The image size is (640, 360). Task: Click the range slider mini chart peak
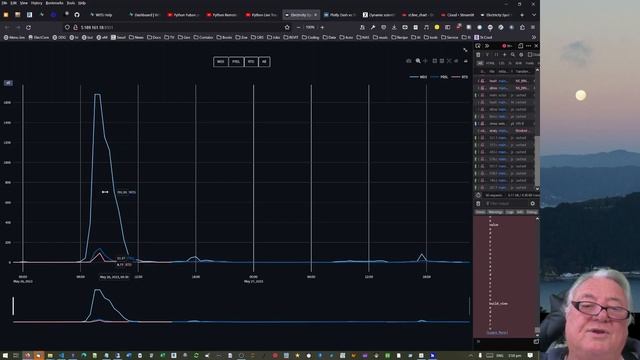point(98,291)
